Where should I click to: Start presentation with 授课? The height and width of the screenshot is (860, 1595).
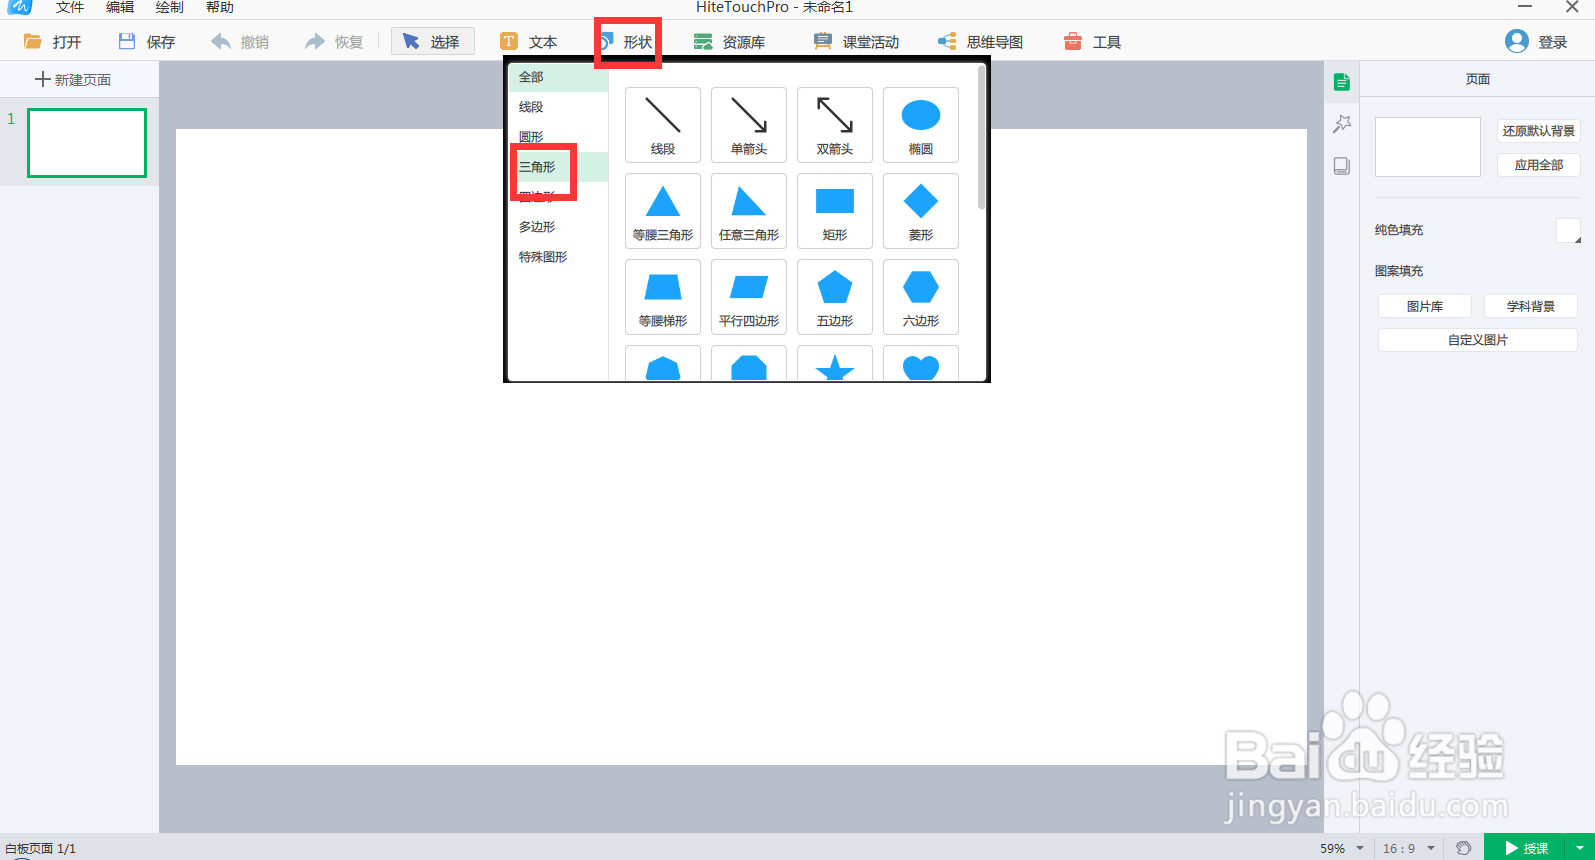point(1525,848)
